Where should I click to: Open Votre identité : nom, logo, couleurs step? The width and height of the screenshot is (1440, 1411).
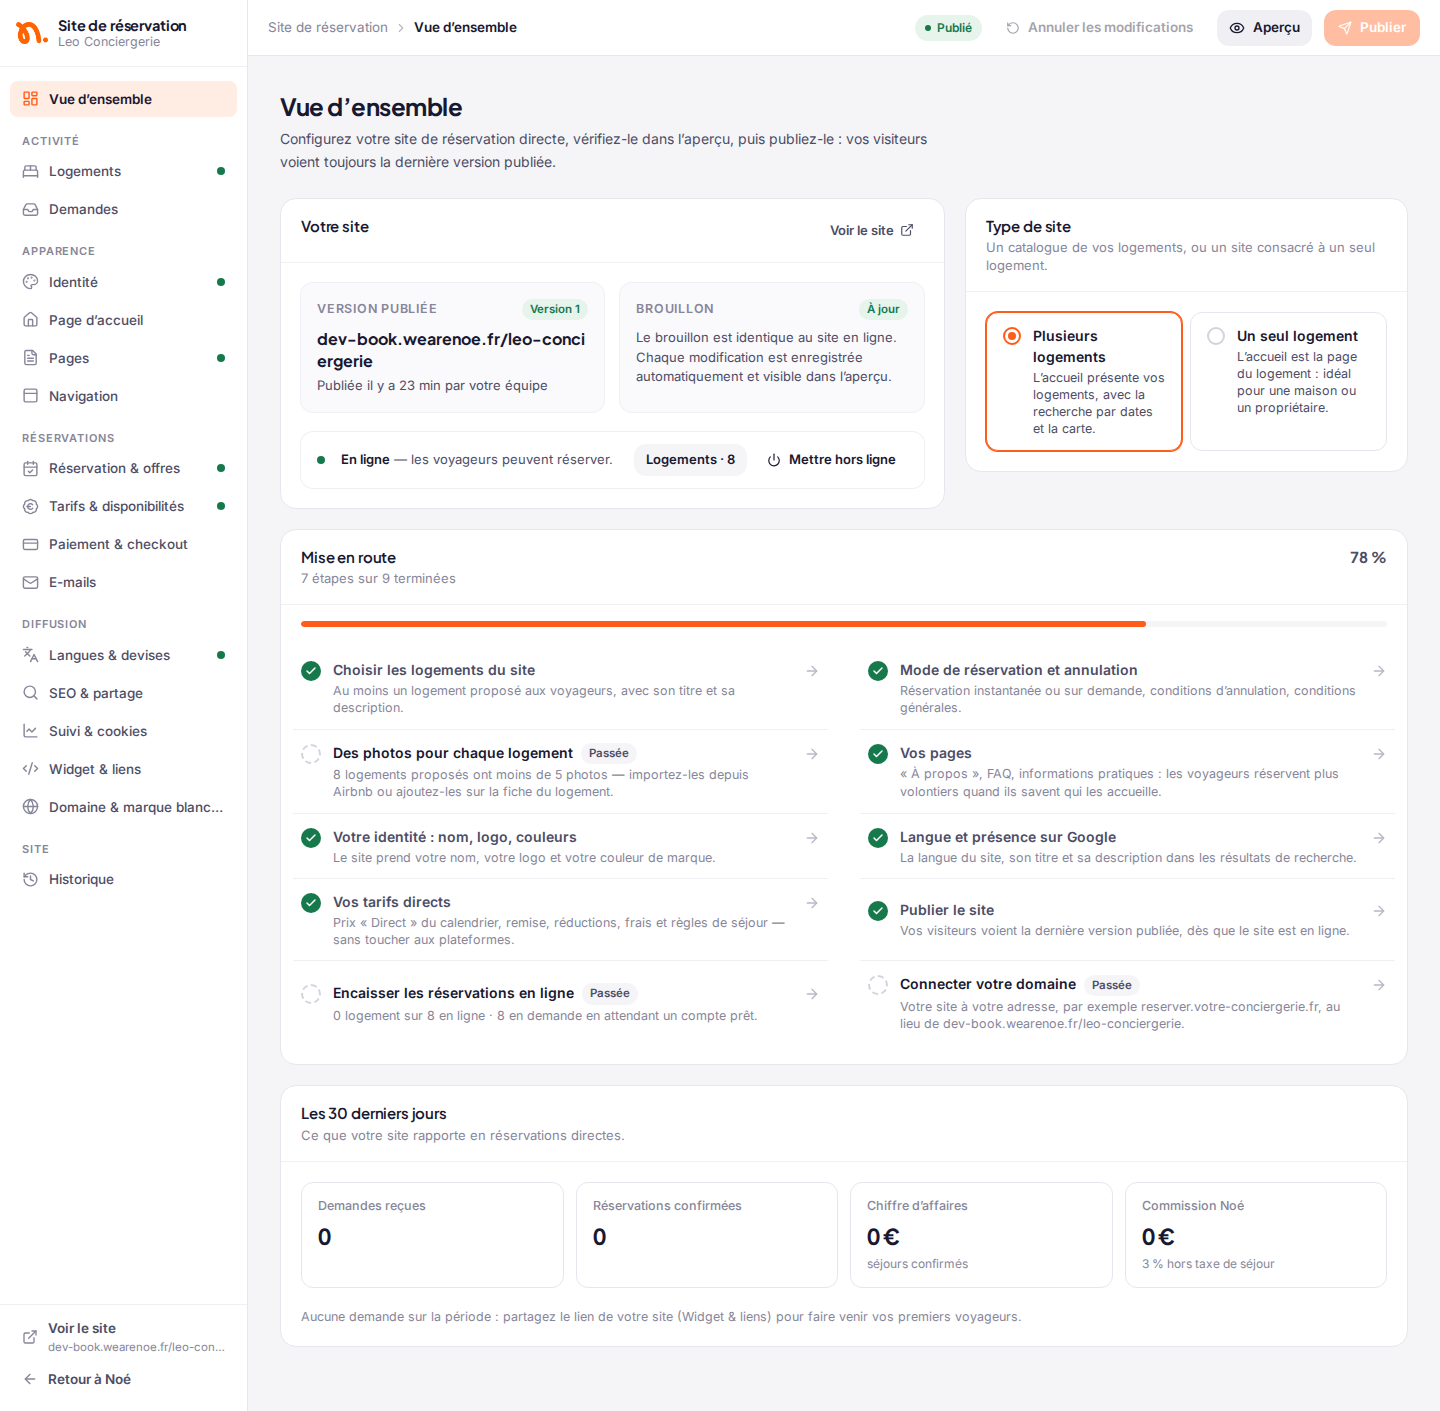coord(560,847)
